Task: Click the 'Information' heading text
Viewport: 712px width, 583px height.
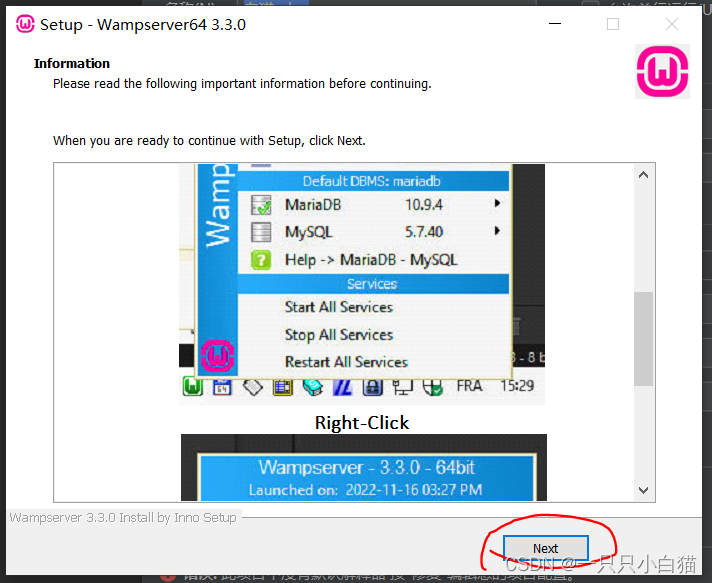Action: click(72, 63)
